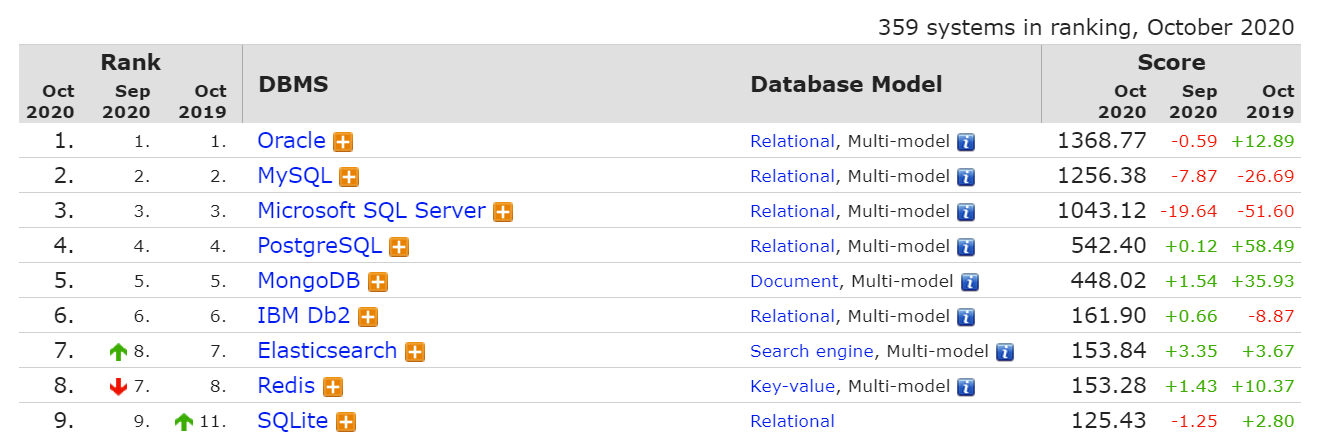The width and height of the screenshot is (1319, 433).
Task: Click PostgreSQL's score 542.40
Action: (1109, 246)
